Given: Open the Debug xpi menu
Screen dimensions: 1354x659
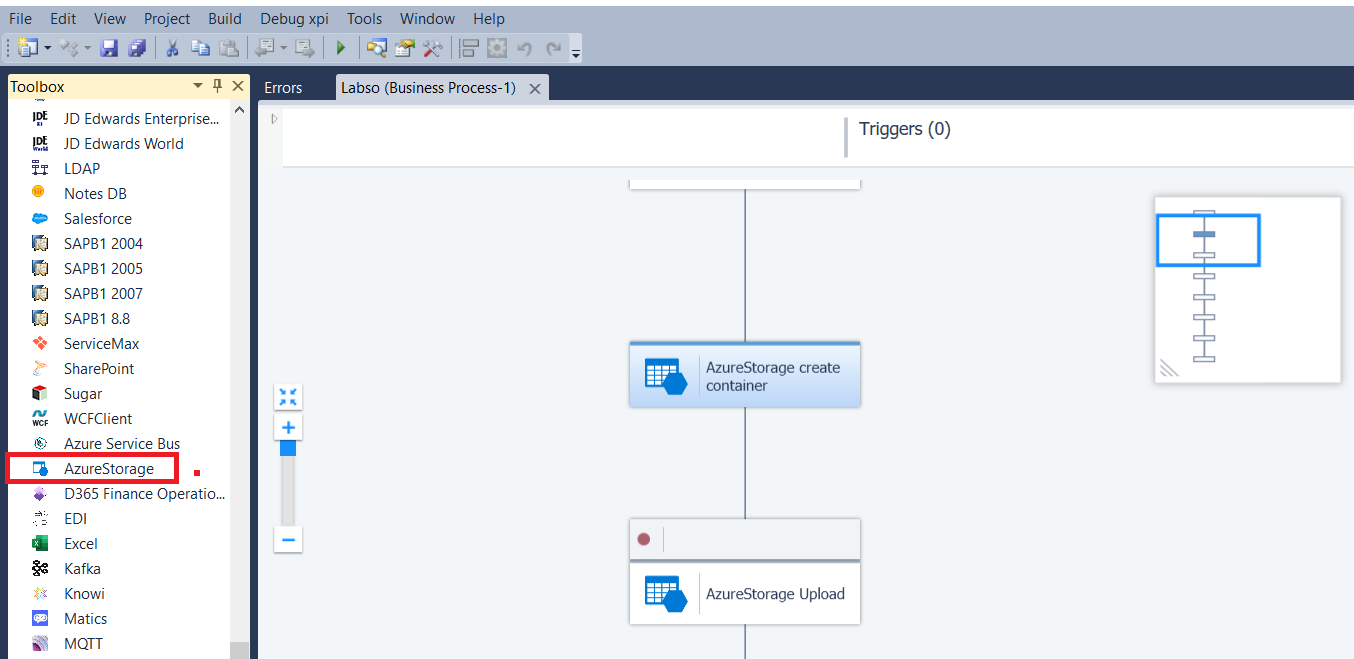Looking at the screenshot, I should tap(294, 19).
